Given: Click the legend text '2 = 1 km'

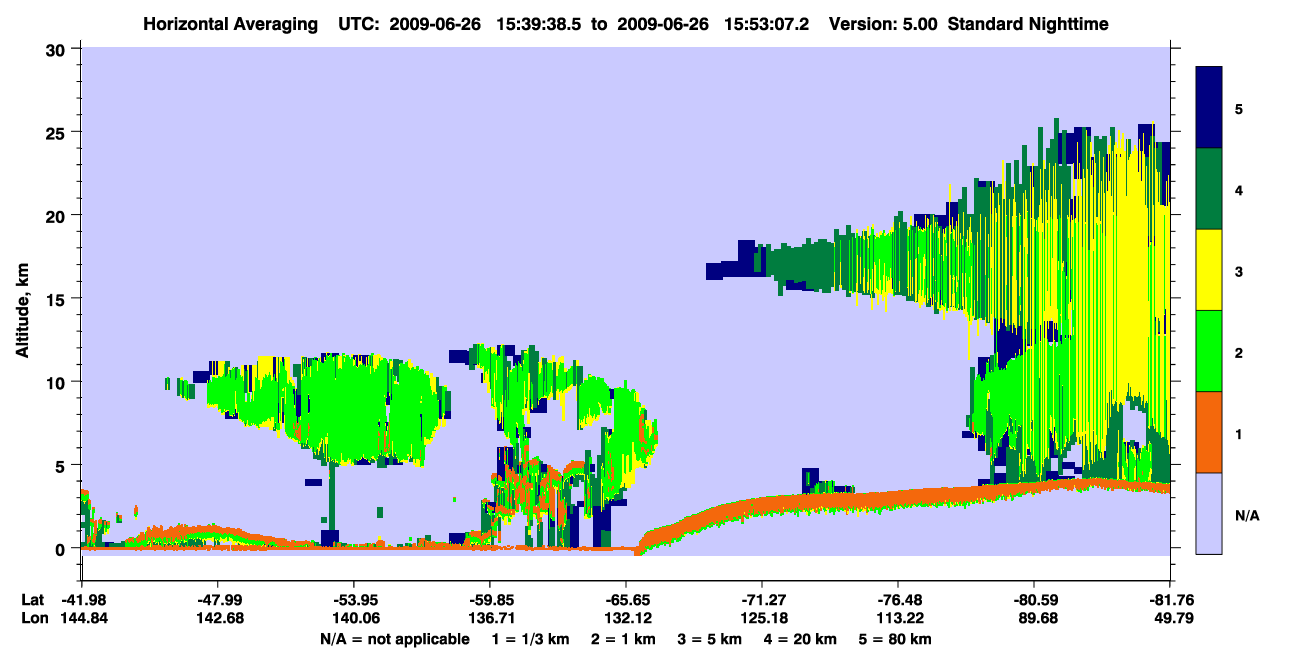Looking at the screenshot, I should (622, 638).
